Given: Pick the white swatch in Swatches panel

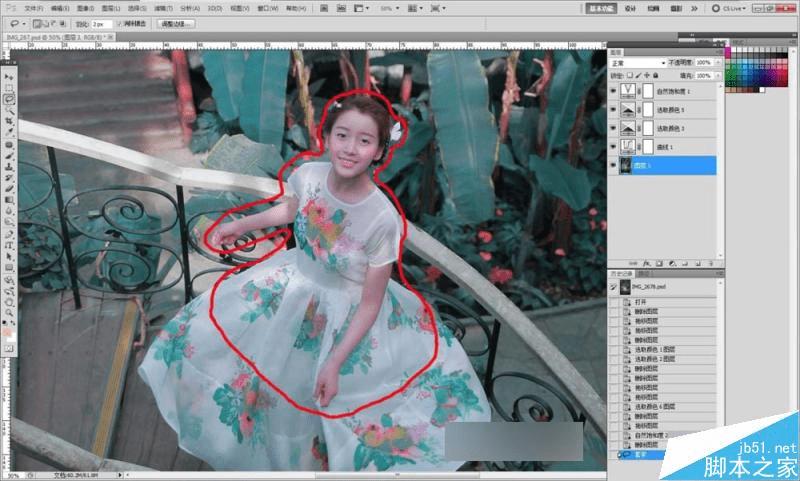Looking at the screenshot, I should coord(762,90).
